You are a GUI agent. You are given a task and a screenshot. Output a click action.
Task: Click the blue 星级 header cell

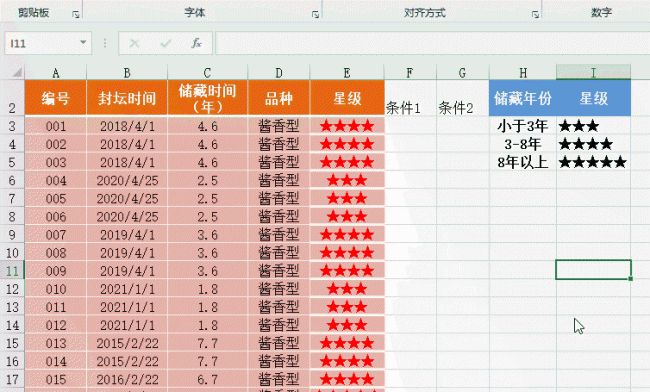[x=593, y=98]
